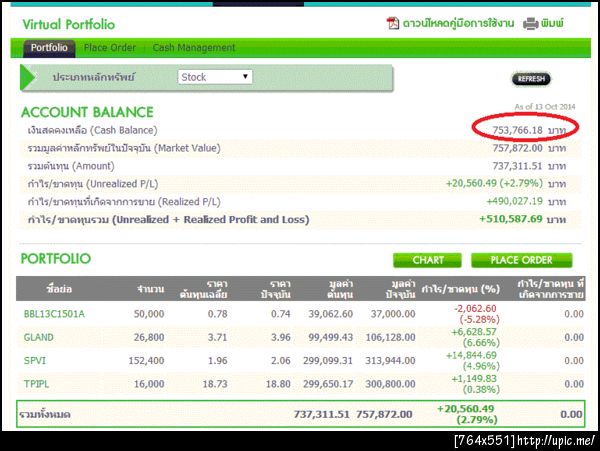The image size is (600, 451).
Task: Select the GLAND stock symbol
Action: click(39, 337)
